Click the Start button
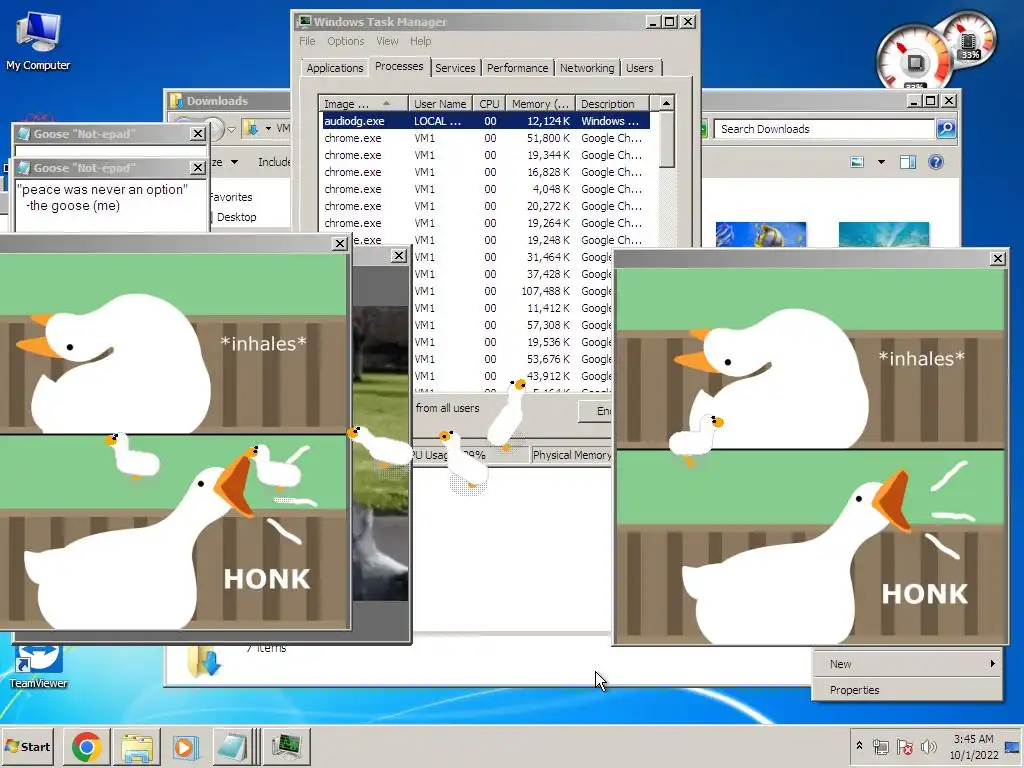The image size is (1024, 768). coord(27,746)
